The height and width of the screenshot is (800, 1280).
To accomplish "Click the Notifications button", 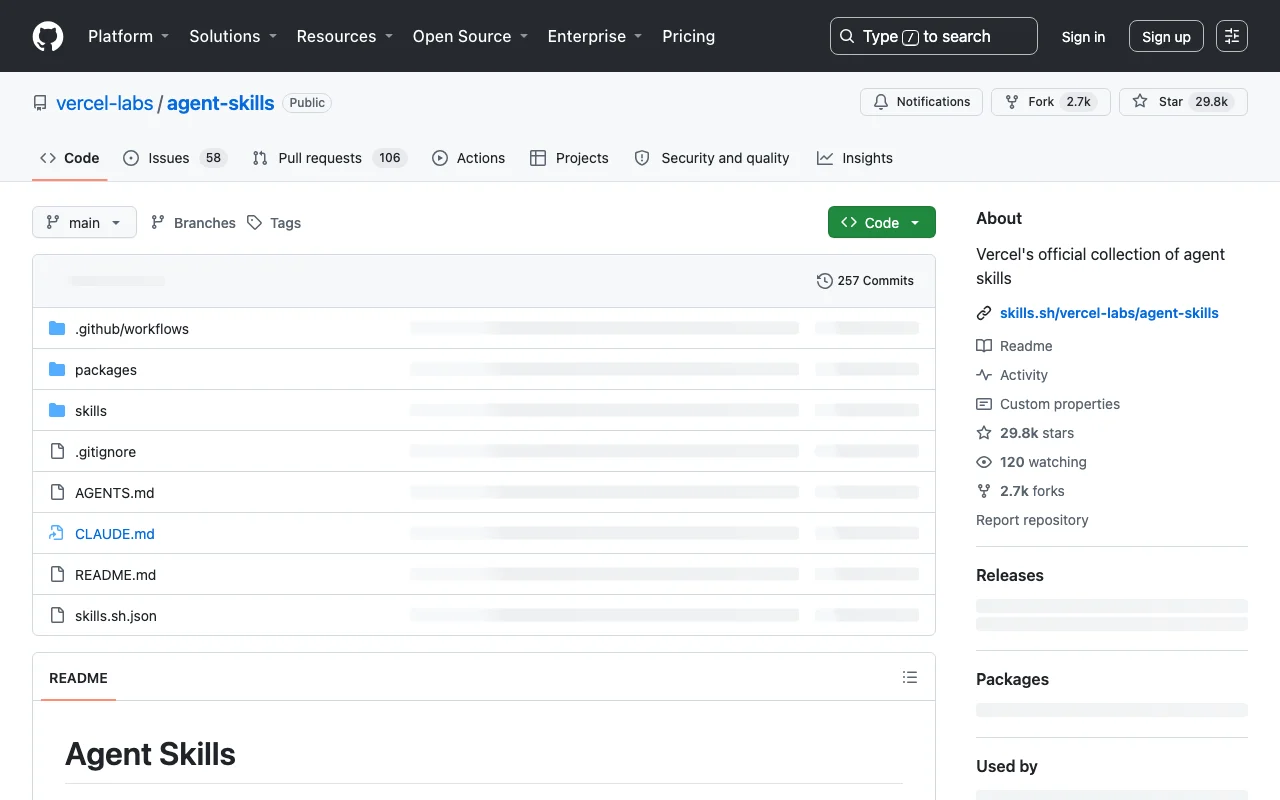I will coord(921,102).
